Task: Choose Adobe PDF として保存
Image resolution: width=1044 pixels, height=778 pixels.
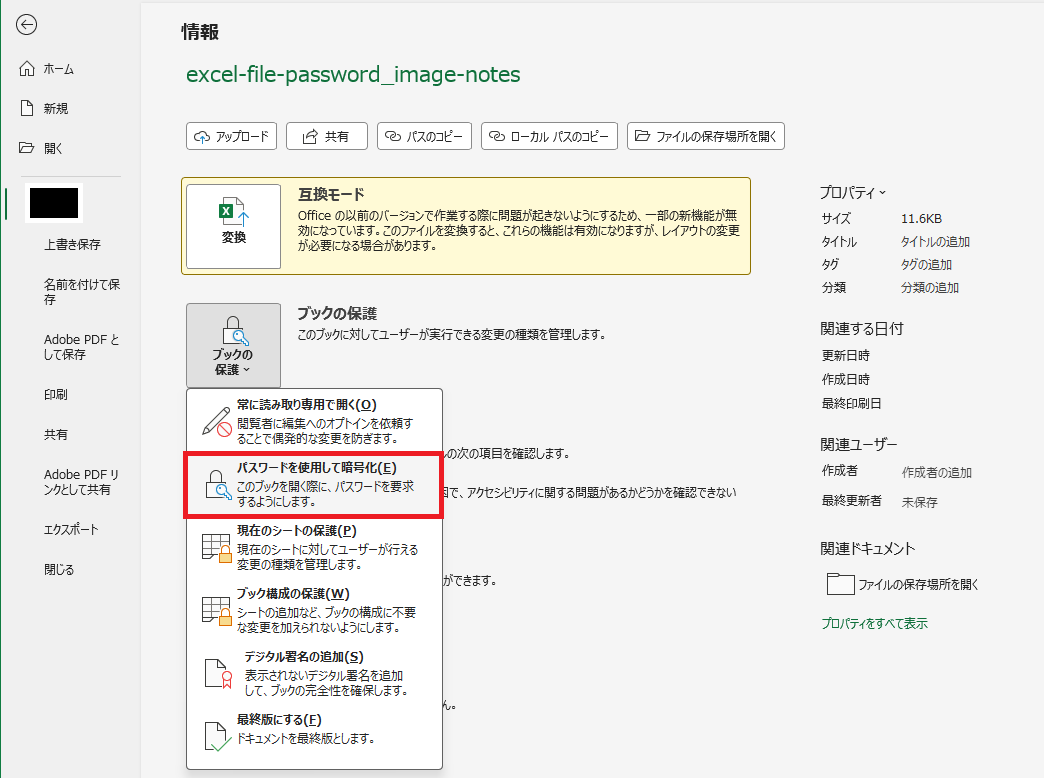Action: [x=81, y=346]
